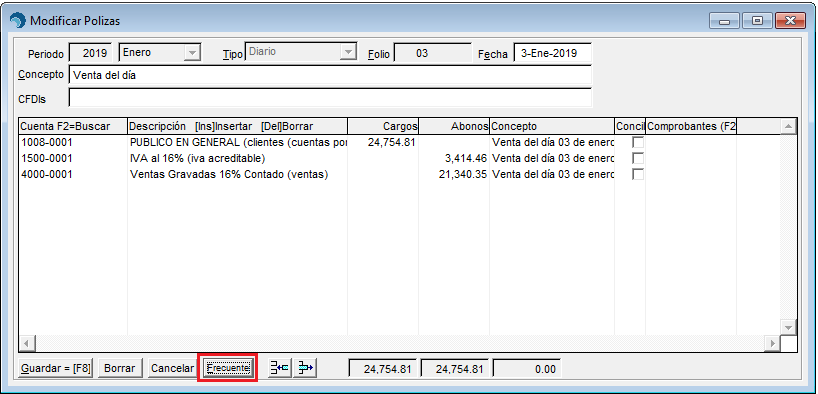This screenshot has height=394, width=818.
Task: Select account cell 1500-0001
Action: tap(73, 158)
